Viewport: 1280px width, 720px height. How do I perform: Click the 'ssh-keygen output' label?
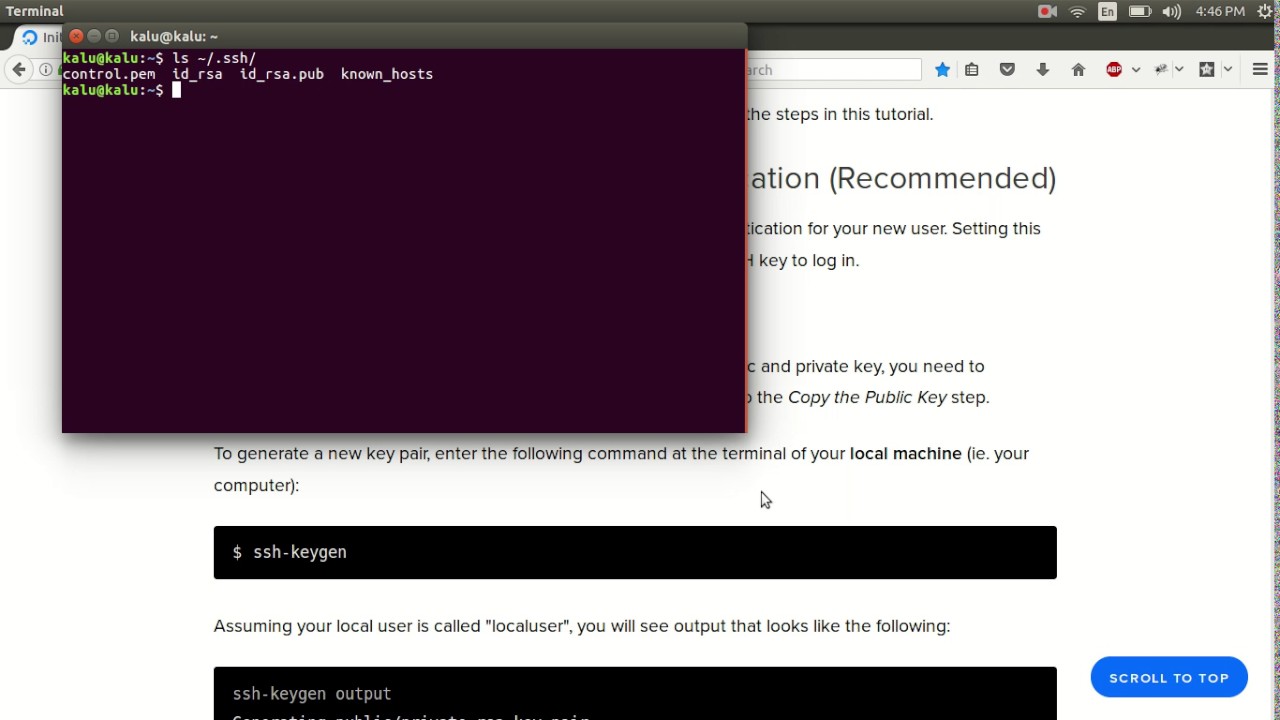(312, 694)
